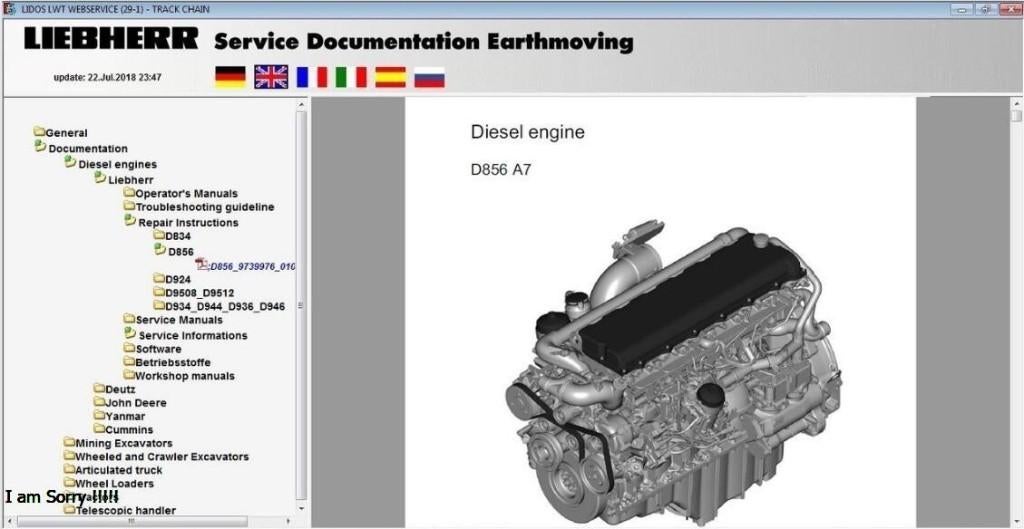The width and height of the screenshot is (1024, 529).
Task: Select the German flag language icon
Action: tap(230, 77)
